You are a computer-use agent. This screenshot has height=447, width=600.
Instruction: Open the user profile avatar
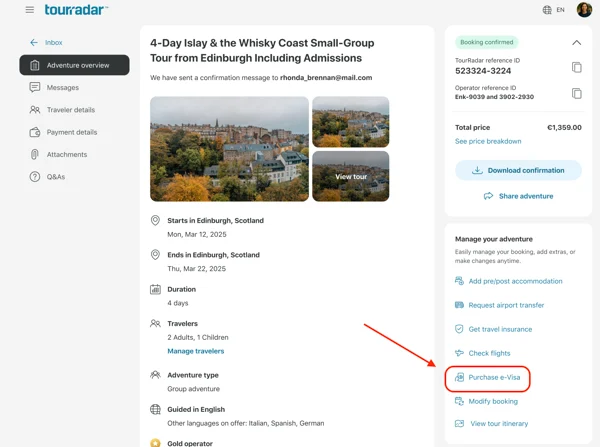tap(584, 10)
